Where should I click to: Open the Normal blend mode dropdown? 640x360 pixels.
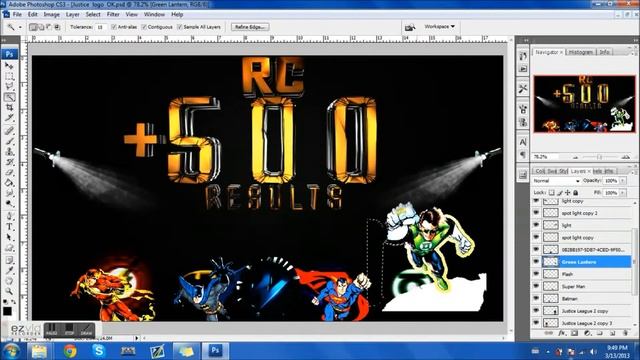click(556, 180)
